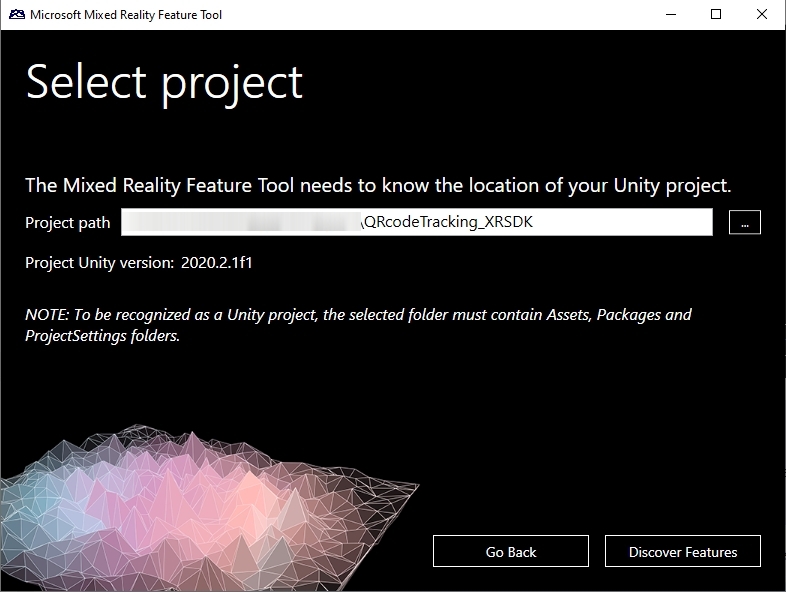
Task: Click sentence about location of your Unity project
Action: click(x=378, y=185)
